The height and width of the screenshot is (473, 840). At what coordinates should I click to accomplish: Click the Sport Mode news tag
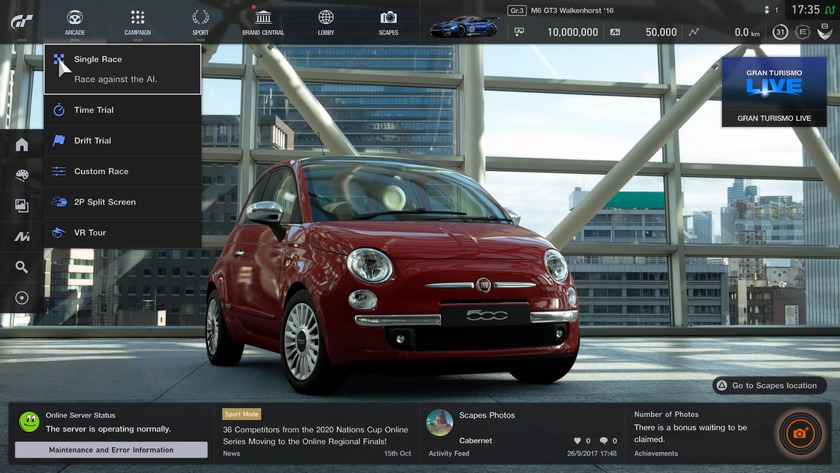[241, 414]
